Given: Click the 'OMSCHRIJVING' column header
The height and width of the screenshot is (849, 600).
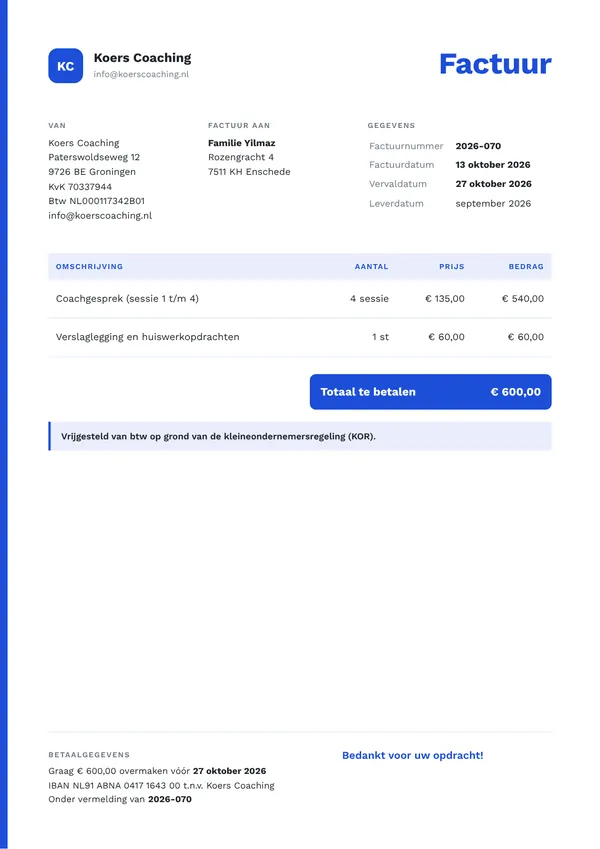Looking at the screenshot, I should pos(89,266).
